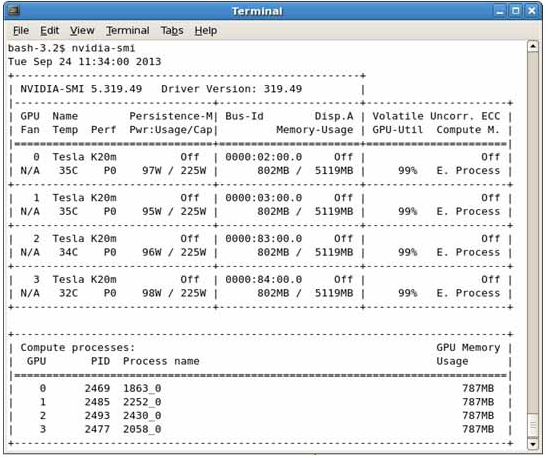Click the Volatile Uncorr. ECC header
Viewport: 548px width, 458px height.
[436, 116]
